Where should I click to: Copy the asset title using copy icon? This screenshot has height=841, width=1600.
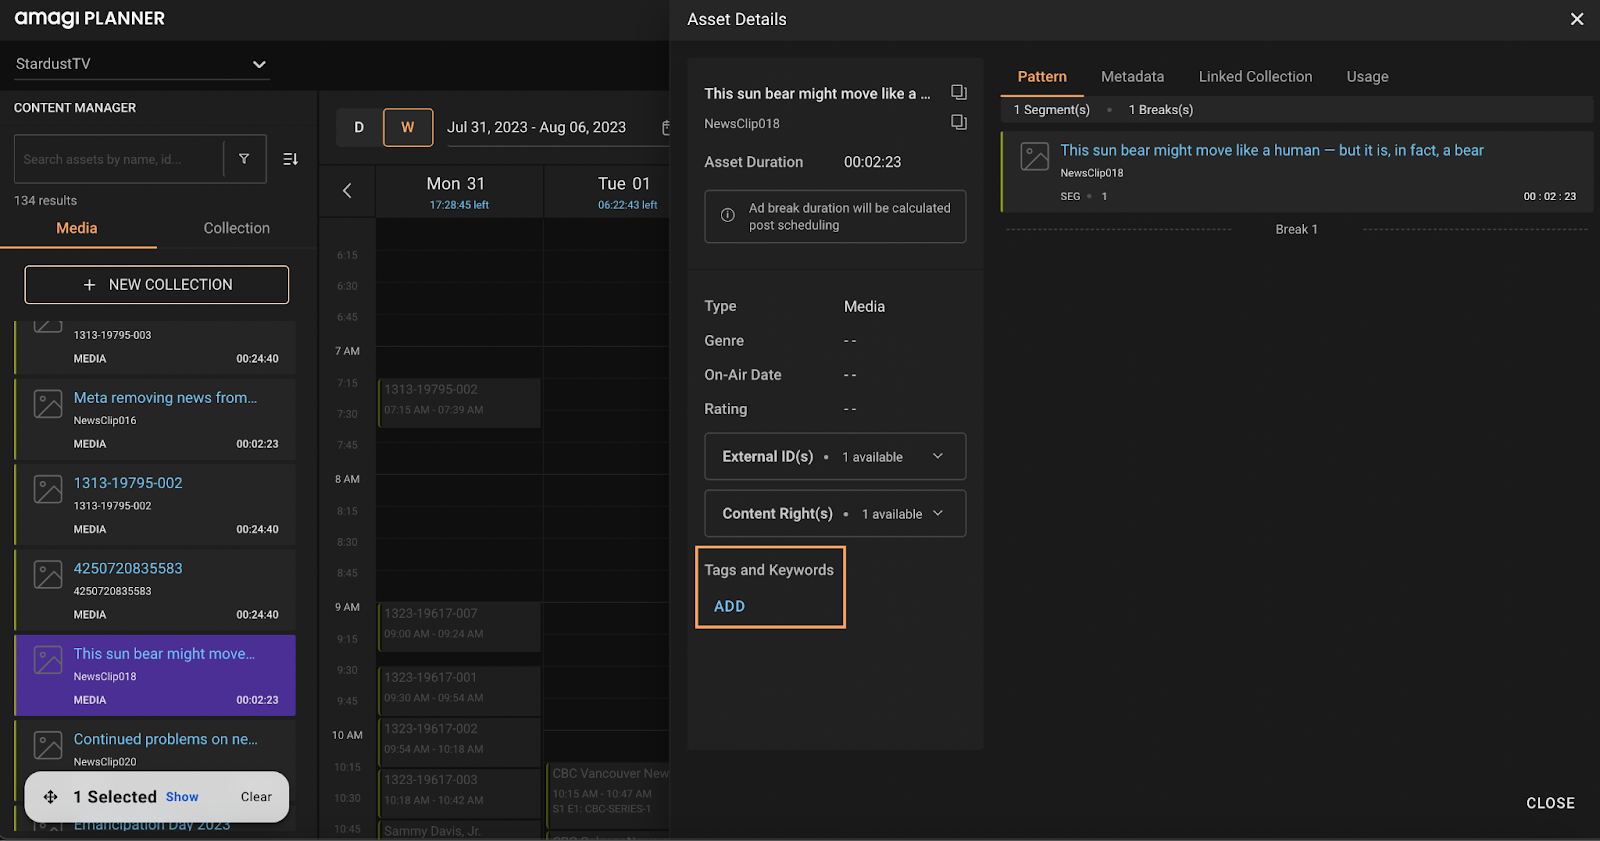(x=958, y=92)
